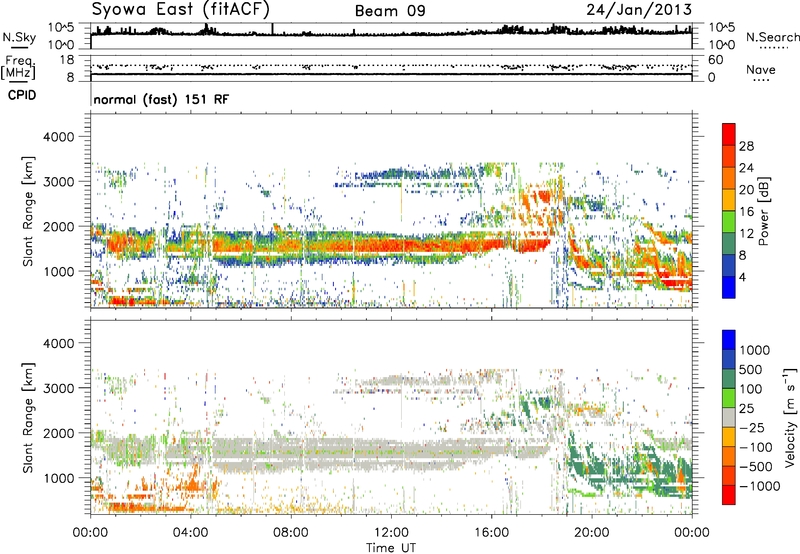800x554 pixels.
Task: Click the 'N.Search' legend label
Action: pos(773,37)
